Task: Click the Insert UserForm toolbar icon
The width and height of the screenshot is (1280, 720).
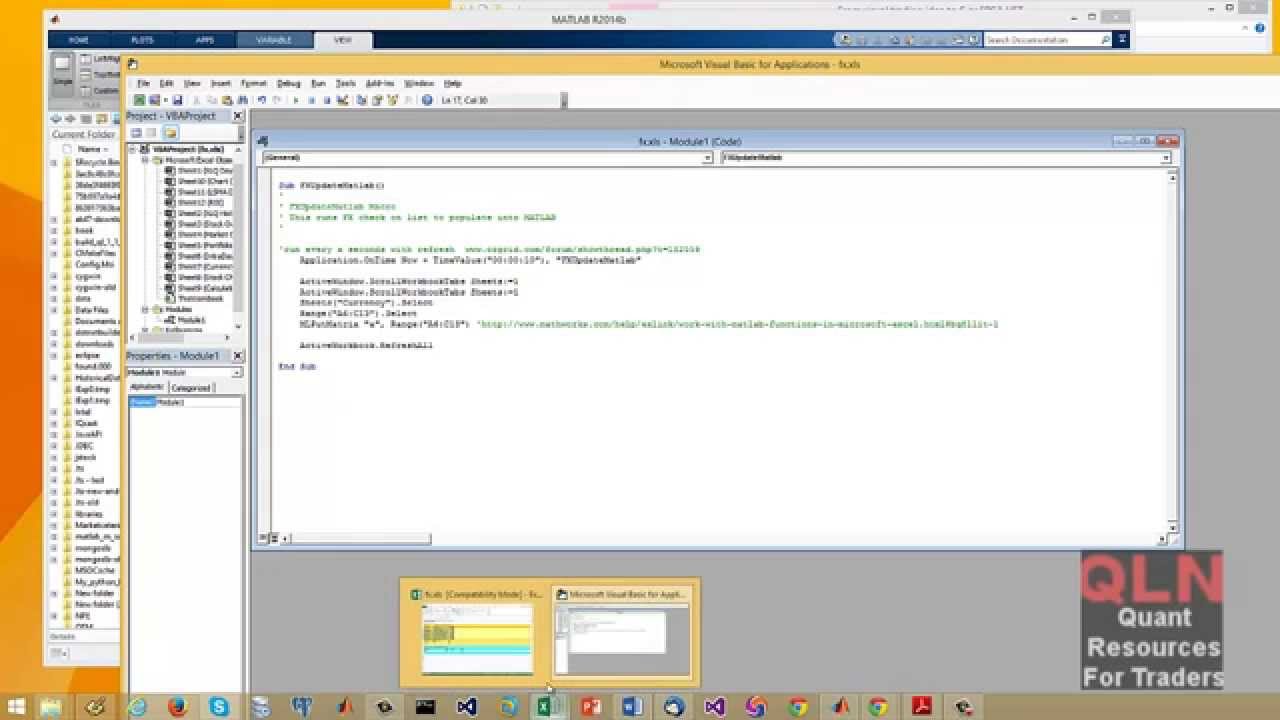Action: coord(154,100)
